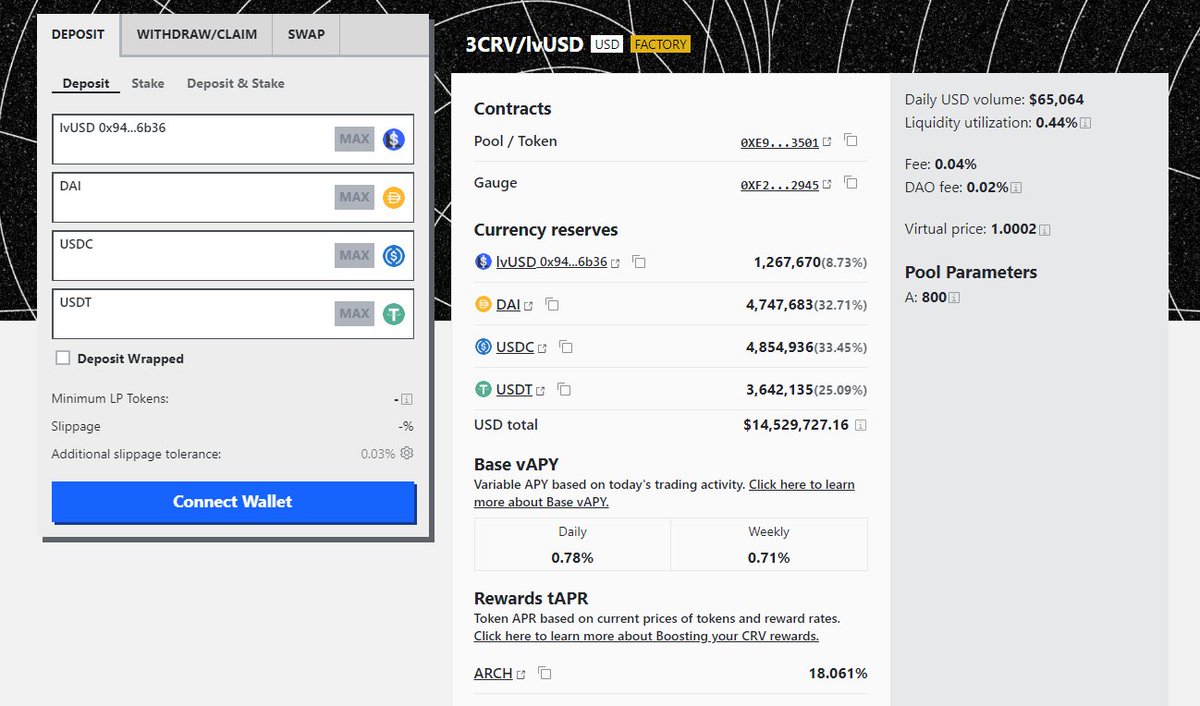1200x706 pixels.
Task: Select the Weekly vAPY value 0.71%
Action: coord(768,557)
